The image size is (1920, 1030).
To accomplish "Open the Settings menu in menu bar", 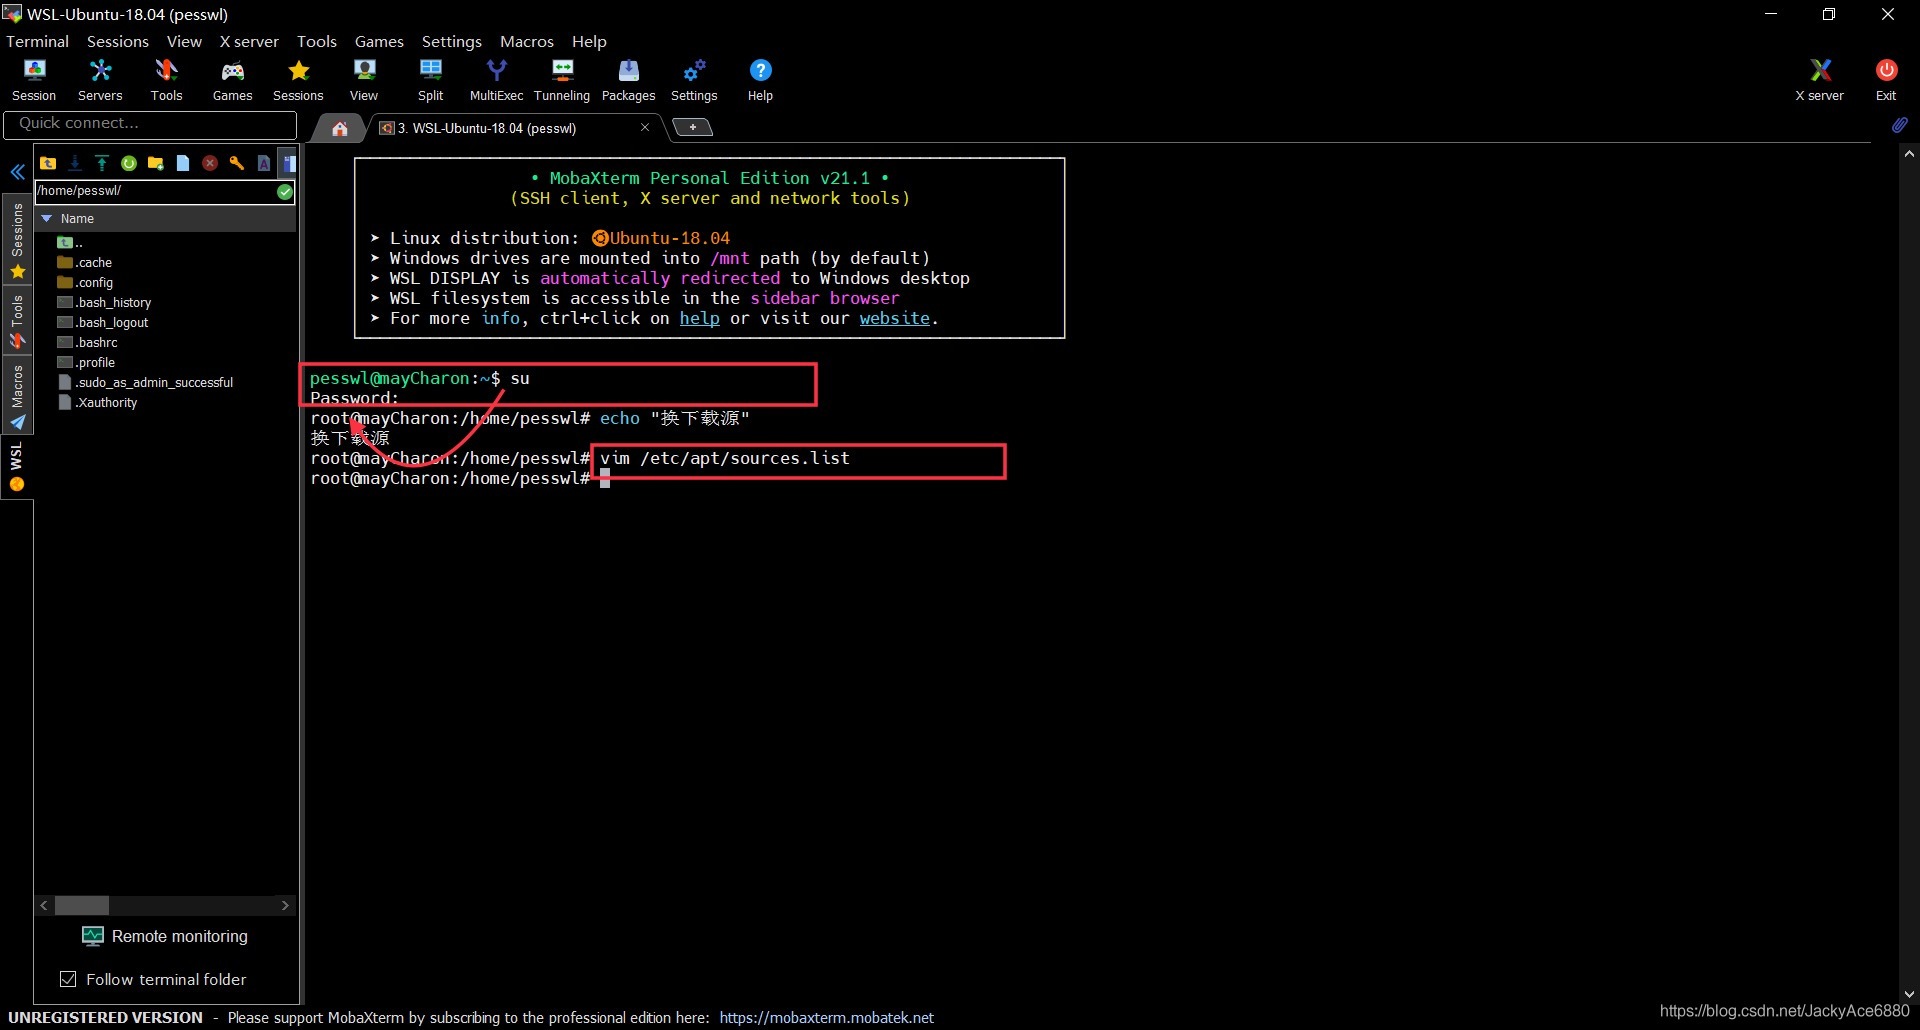I will click(x=452, y=41).
